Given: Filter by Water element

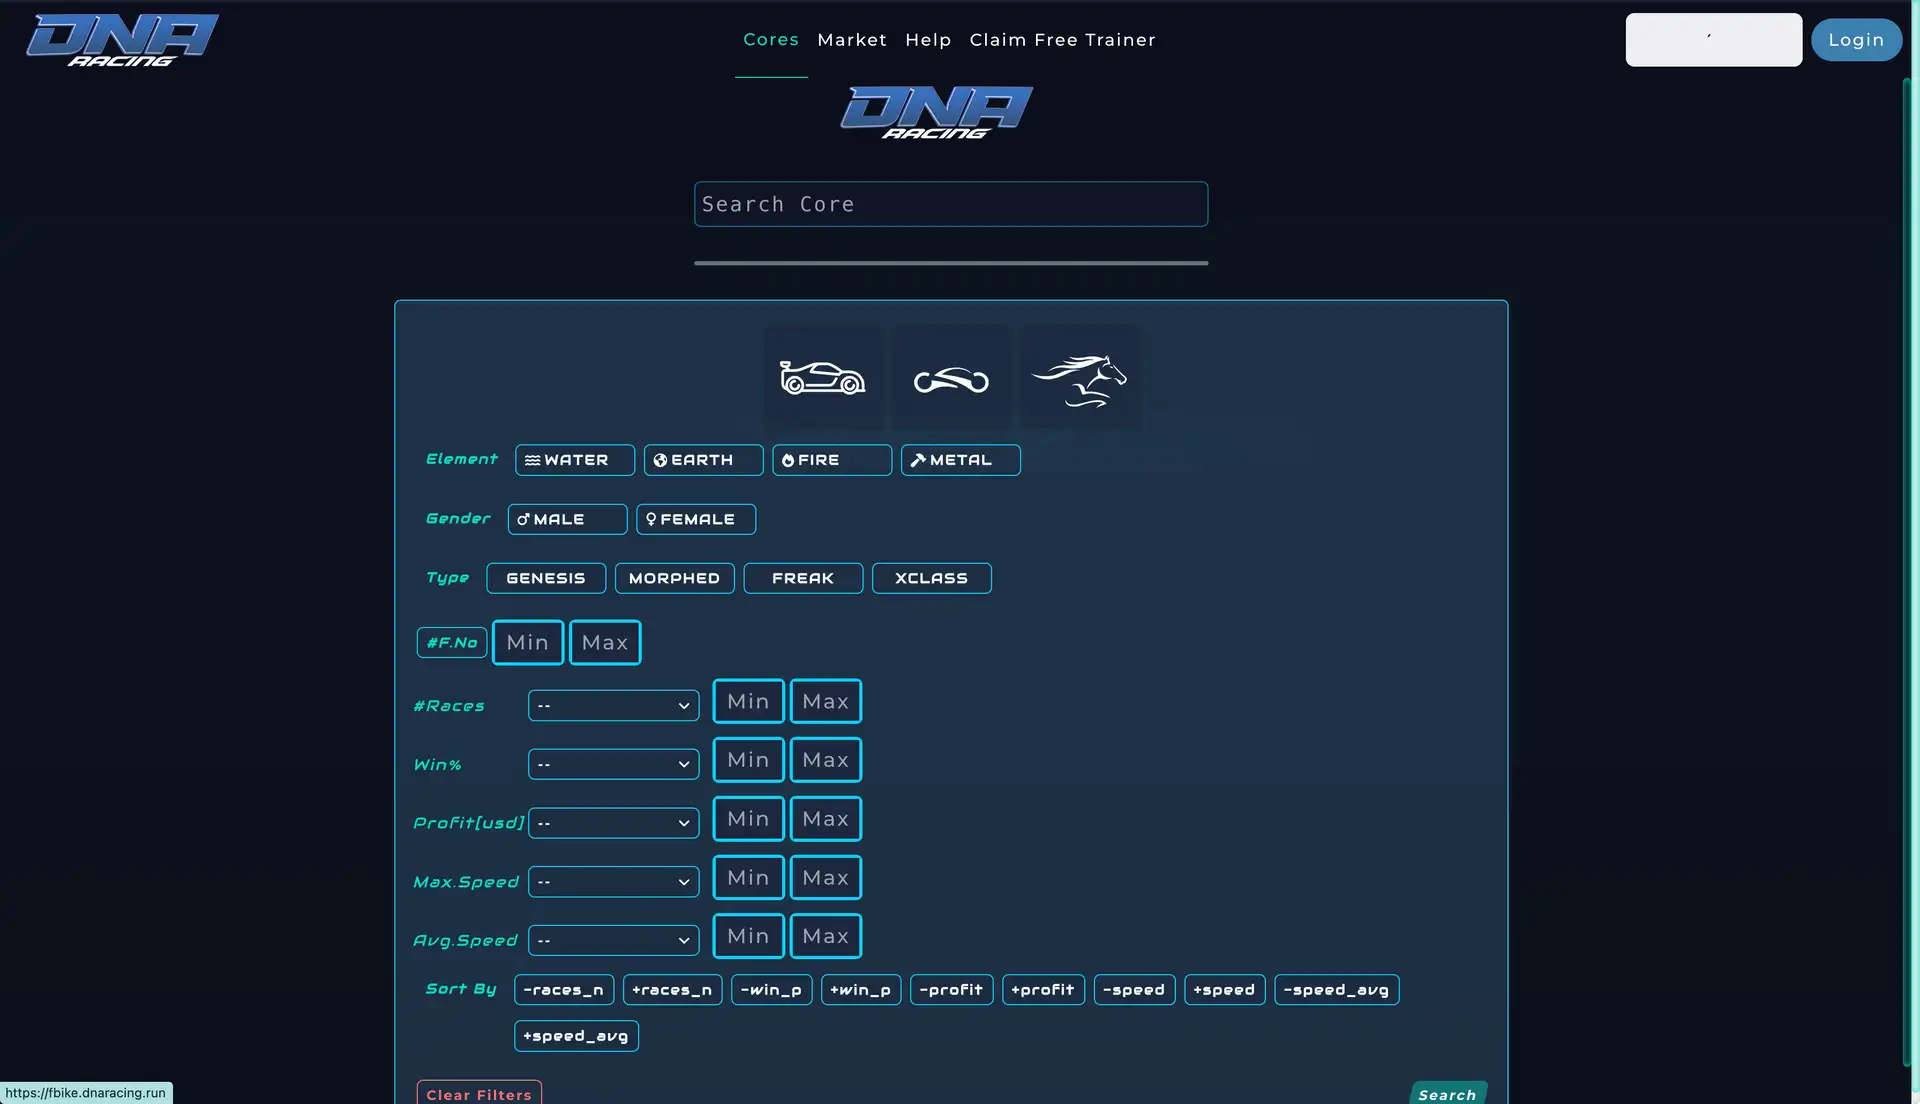Looking at the screenshot, I should (x=575, y=460).
